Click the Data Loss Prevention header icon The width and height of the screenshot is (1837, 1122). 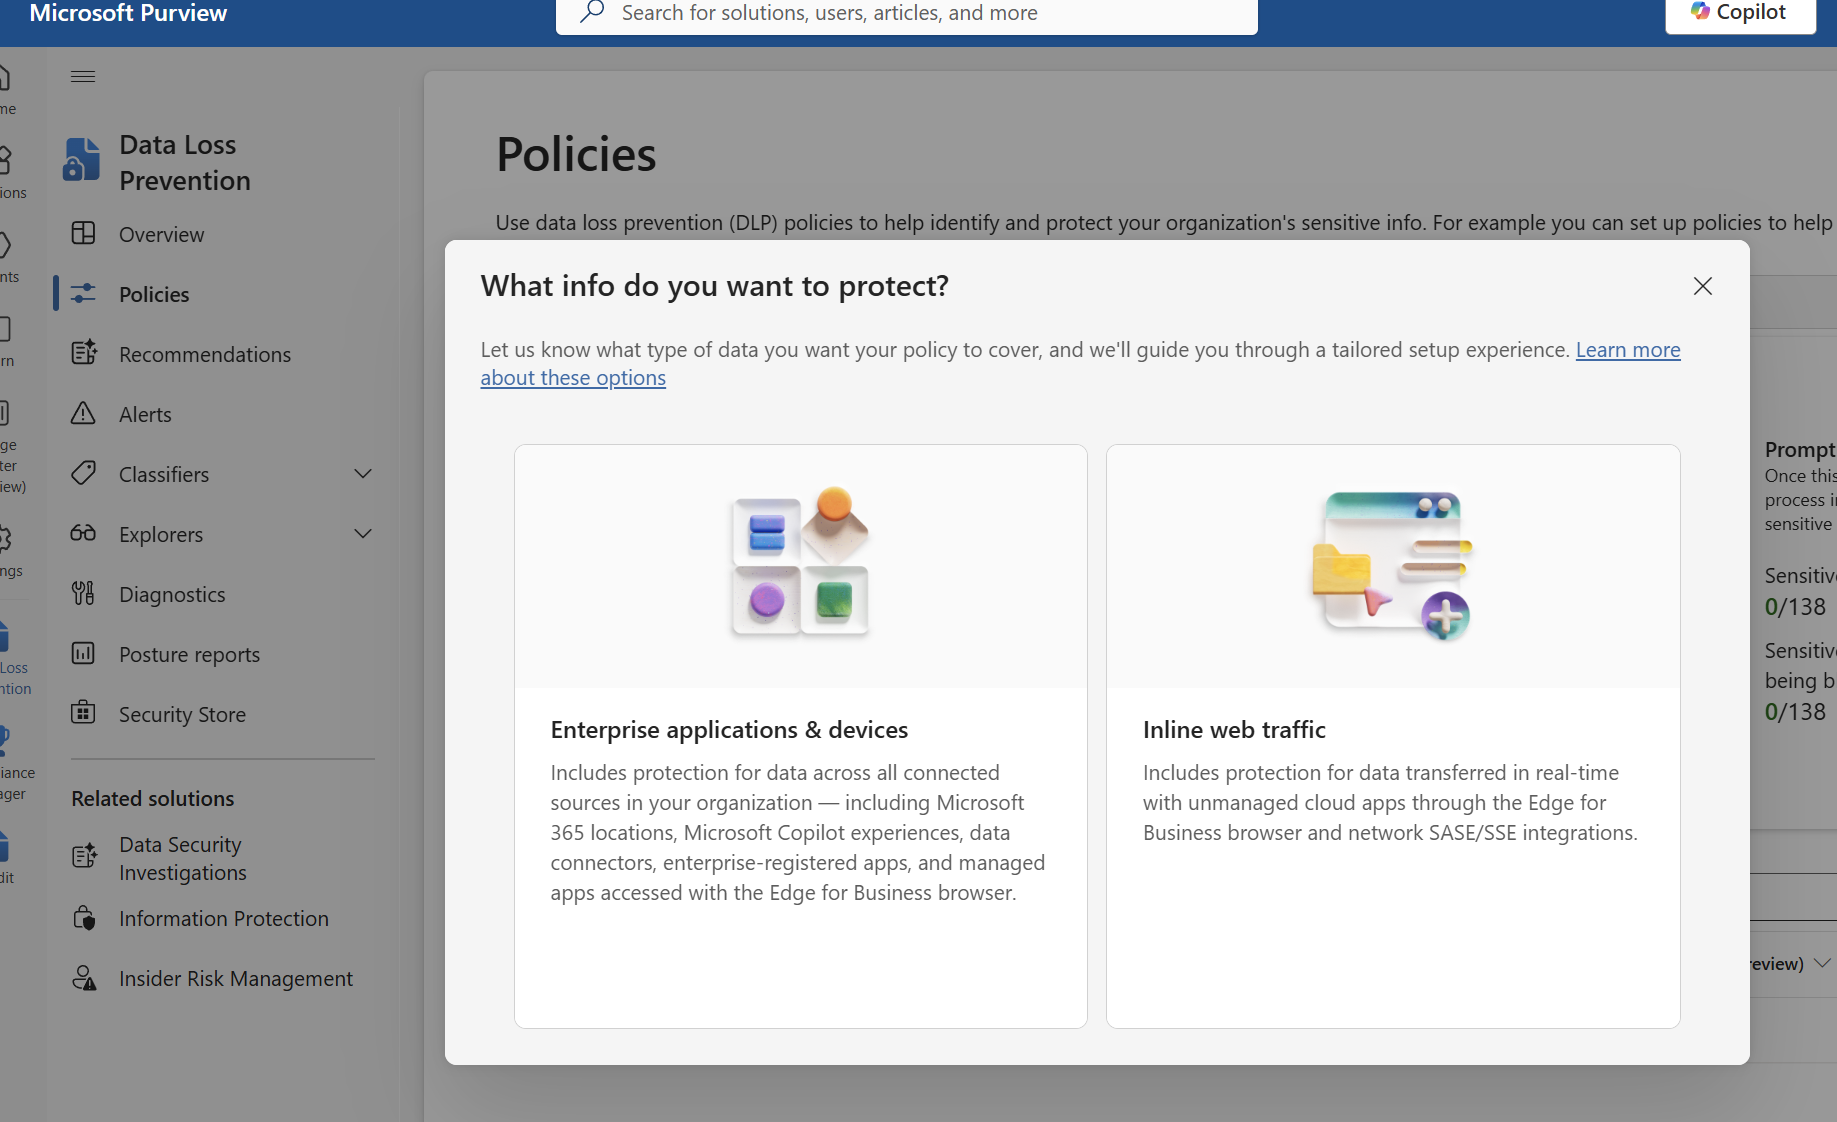pyautogui.click(x=82, y=161)
